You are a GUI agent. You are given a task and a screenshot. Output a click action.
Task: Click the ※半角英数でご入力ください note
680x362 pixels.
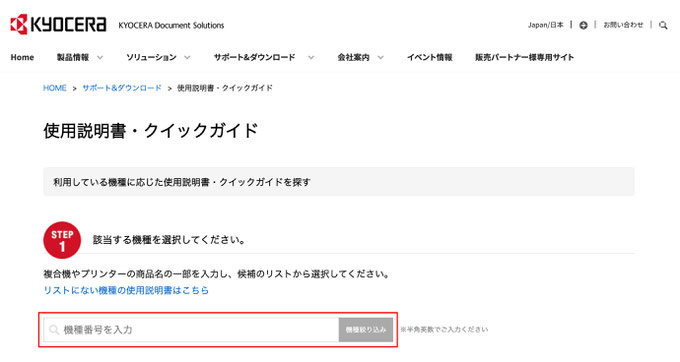point(444,330)
